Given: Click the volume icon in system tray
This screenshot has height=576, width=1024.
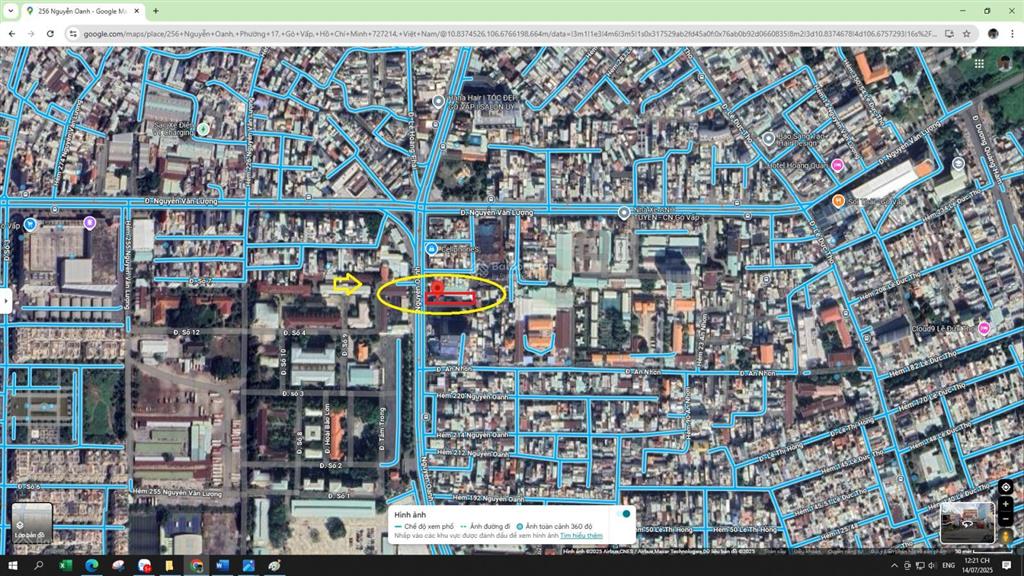Looking at the screenshot, I should pyautogui.click(x=933, y=566).
